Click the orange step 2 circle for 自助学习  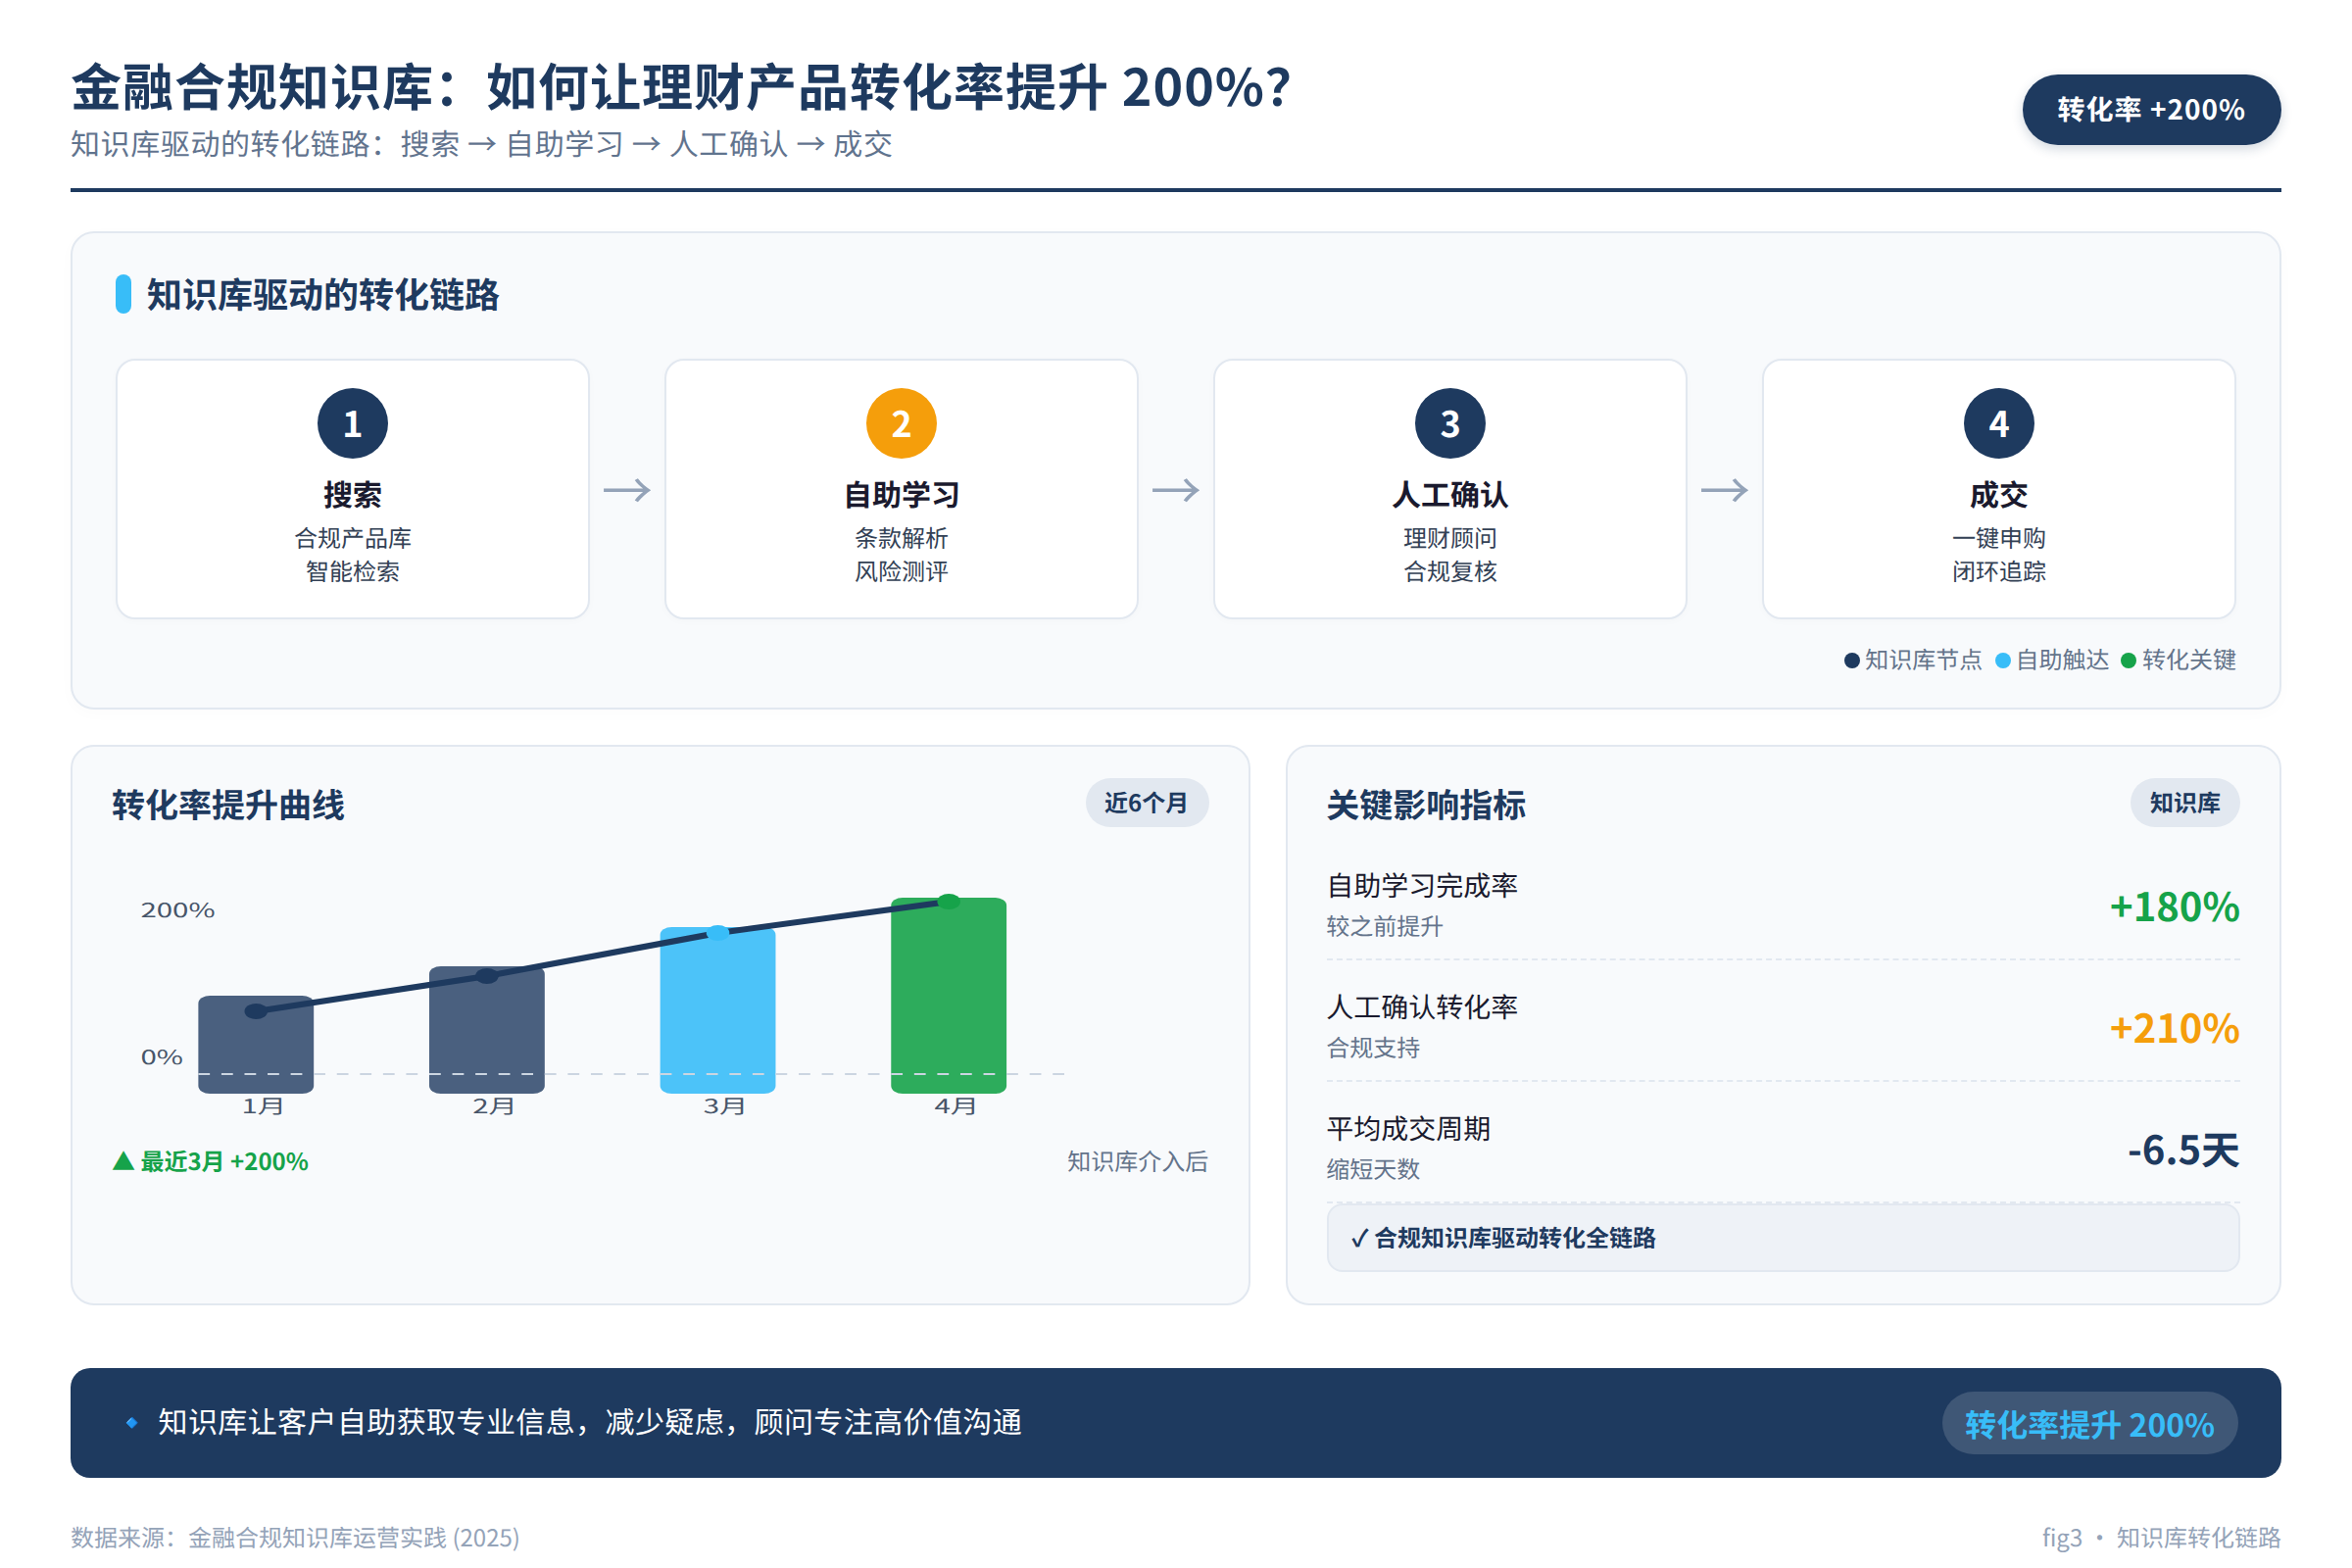tap(901, 423)
